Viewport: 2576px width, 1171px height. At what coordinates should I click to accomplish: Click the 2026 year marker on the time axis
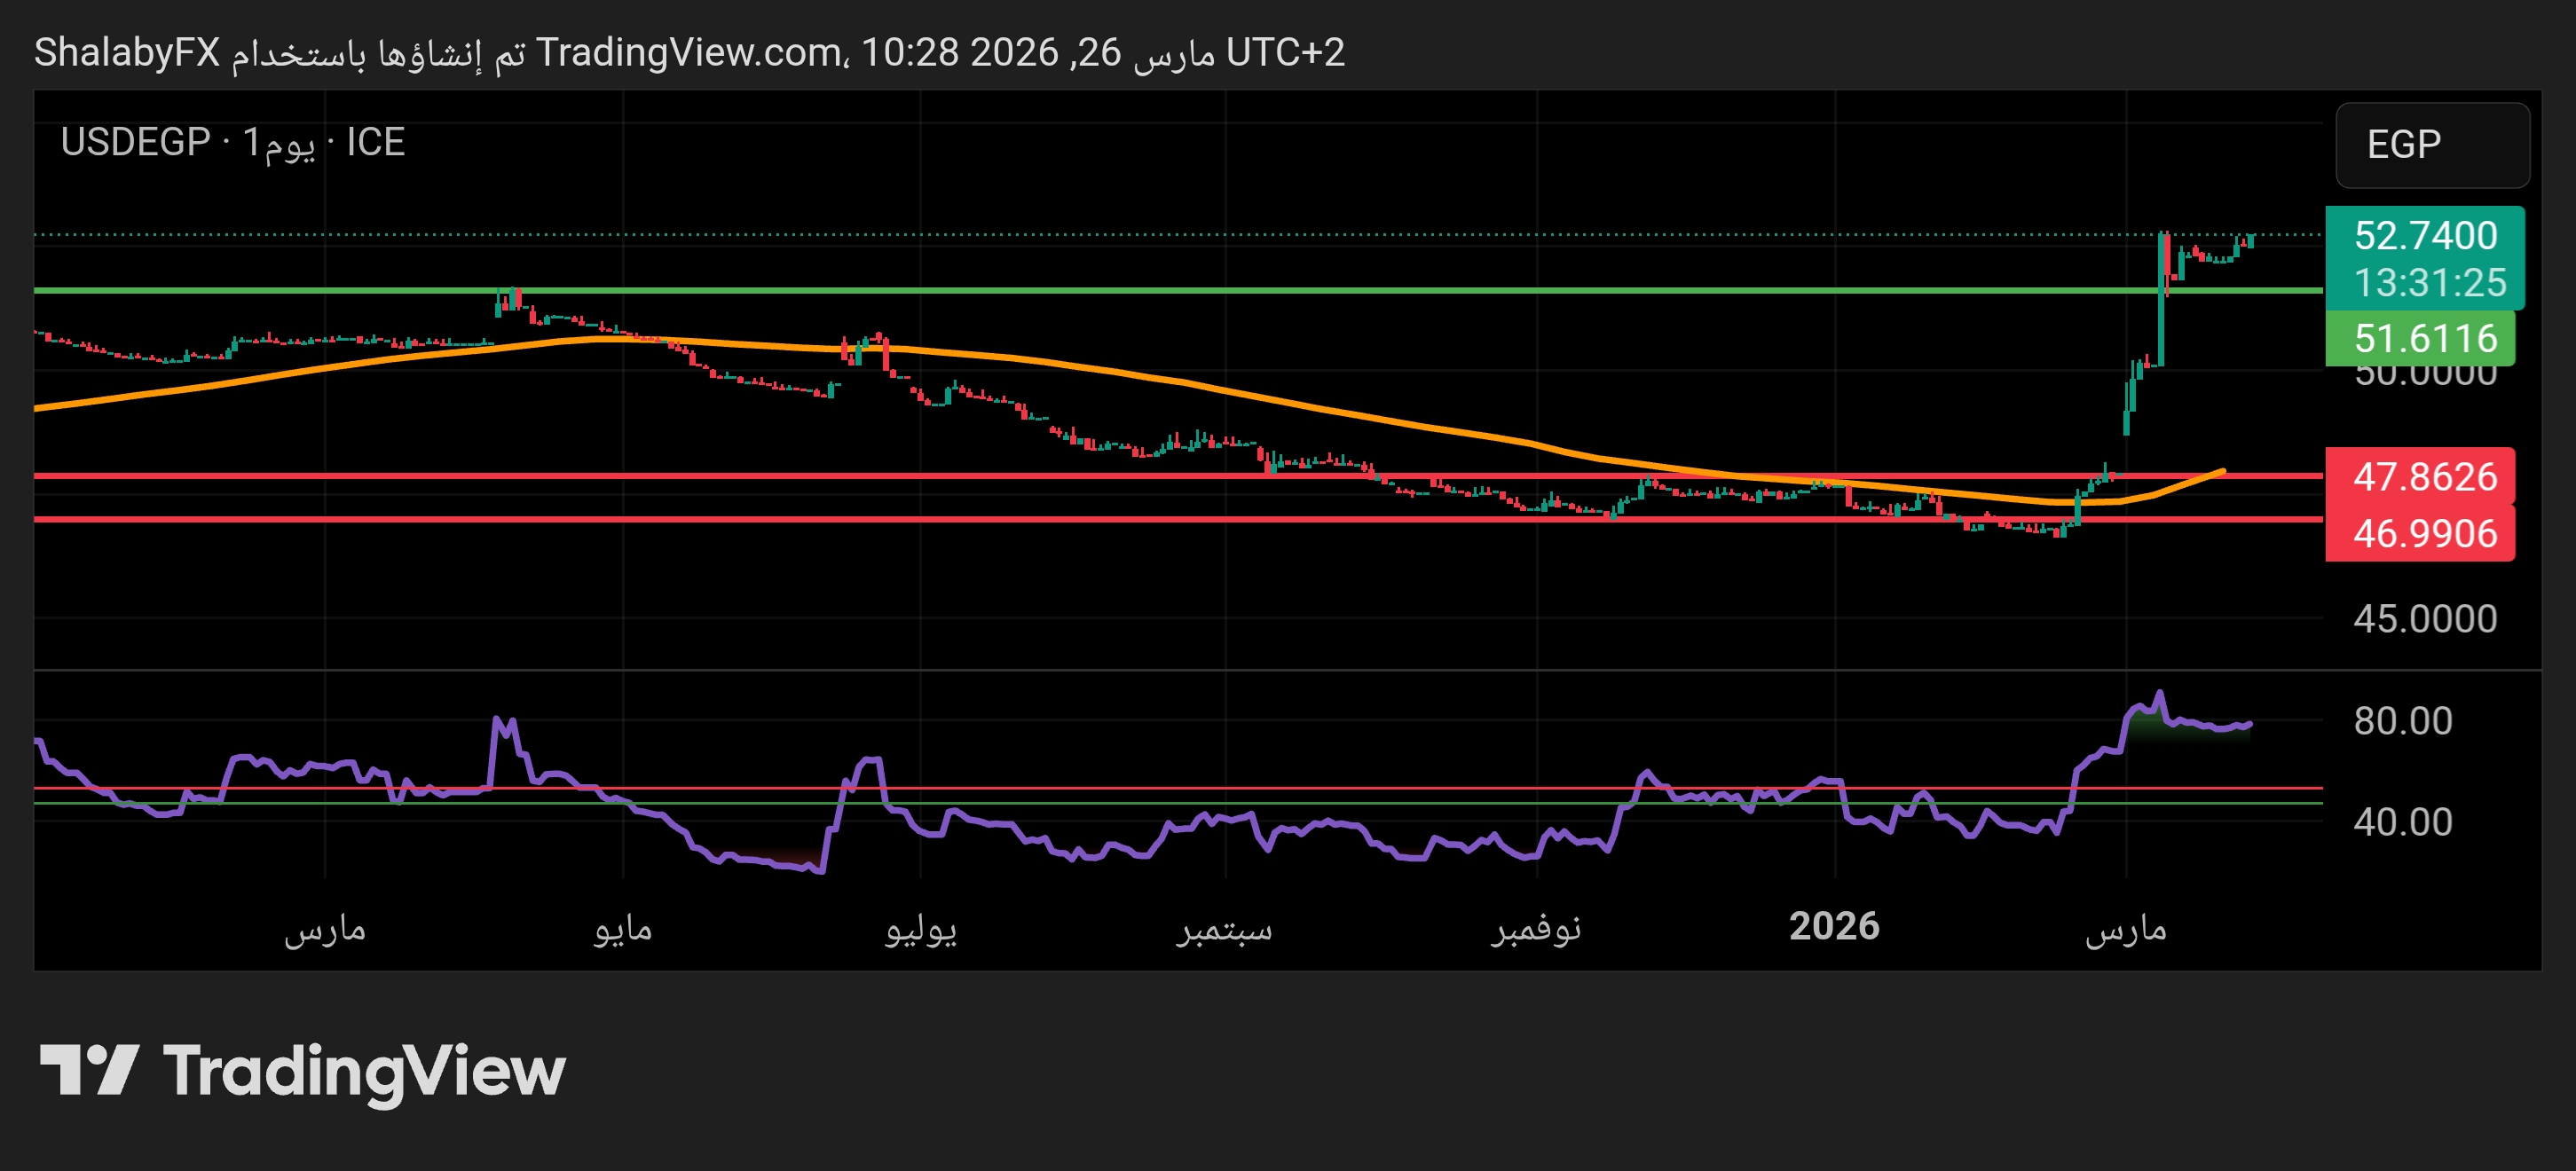(1833, 926)
